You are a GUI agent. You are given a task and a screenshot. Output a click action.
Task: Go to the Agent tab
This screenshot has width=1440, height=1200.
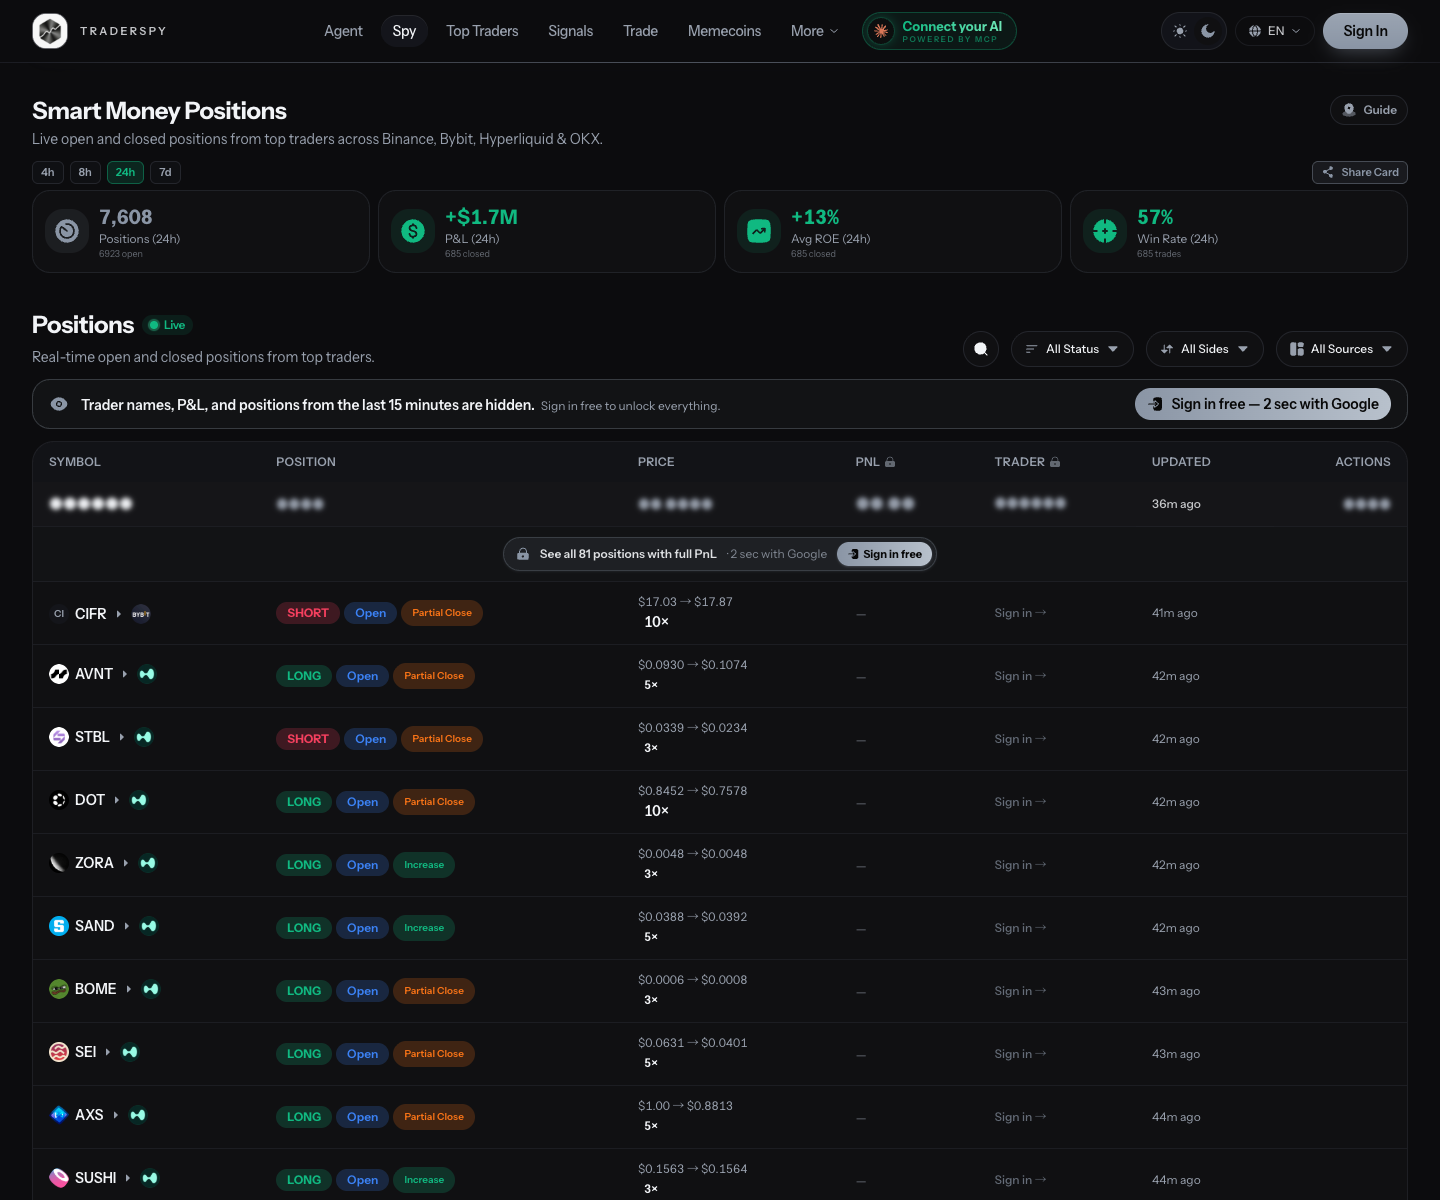[343, 31]
